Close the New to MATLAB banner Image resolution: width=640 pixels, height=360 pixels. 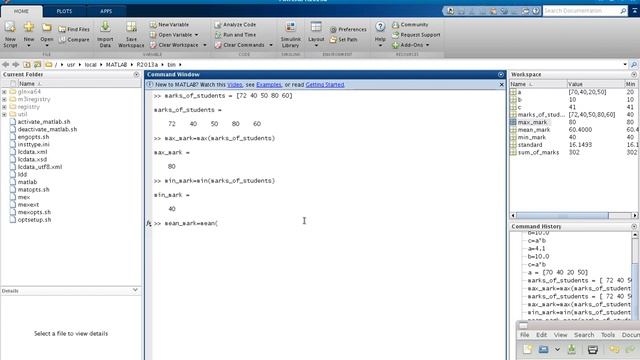pos(502,84)
